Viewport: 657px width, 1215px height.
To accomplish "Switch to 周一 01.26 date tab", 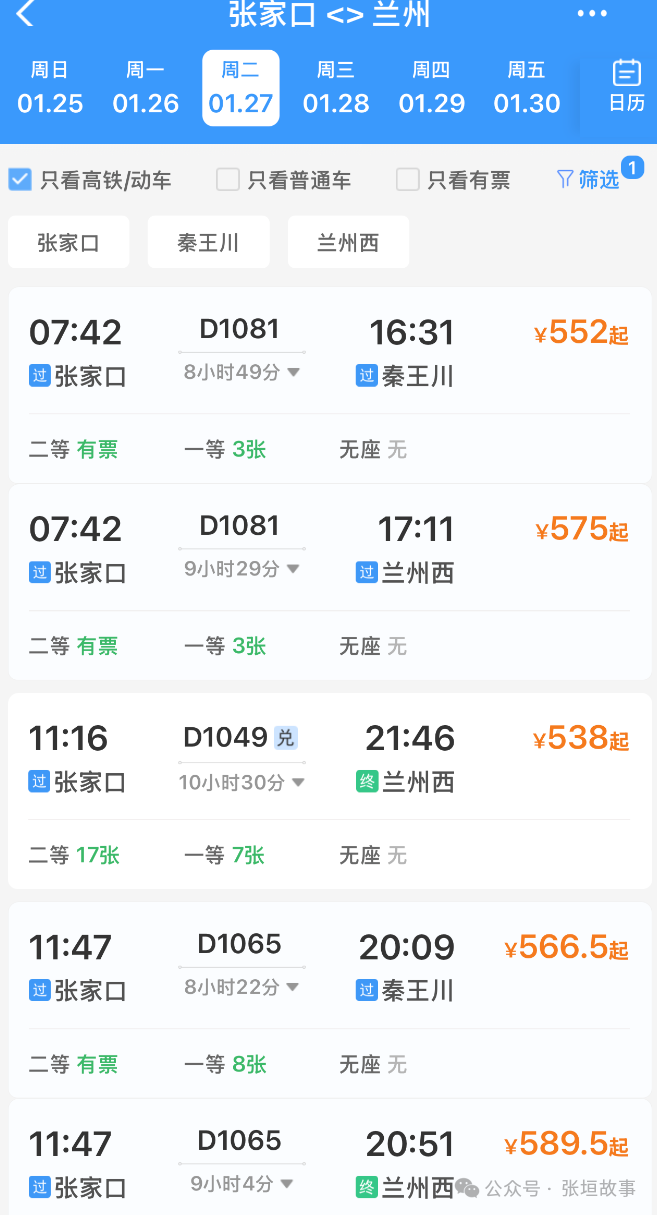I will coord(146,88).
